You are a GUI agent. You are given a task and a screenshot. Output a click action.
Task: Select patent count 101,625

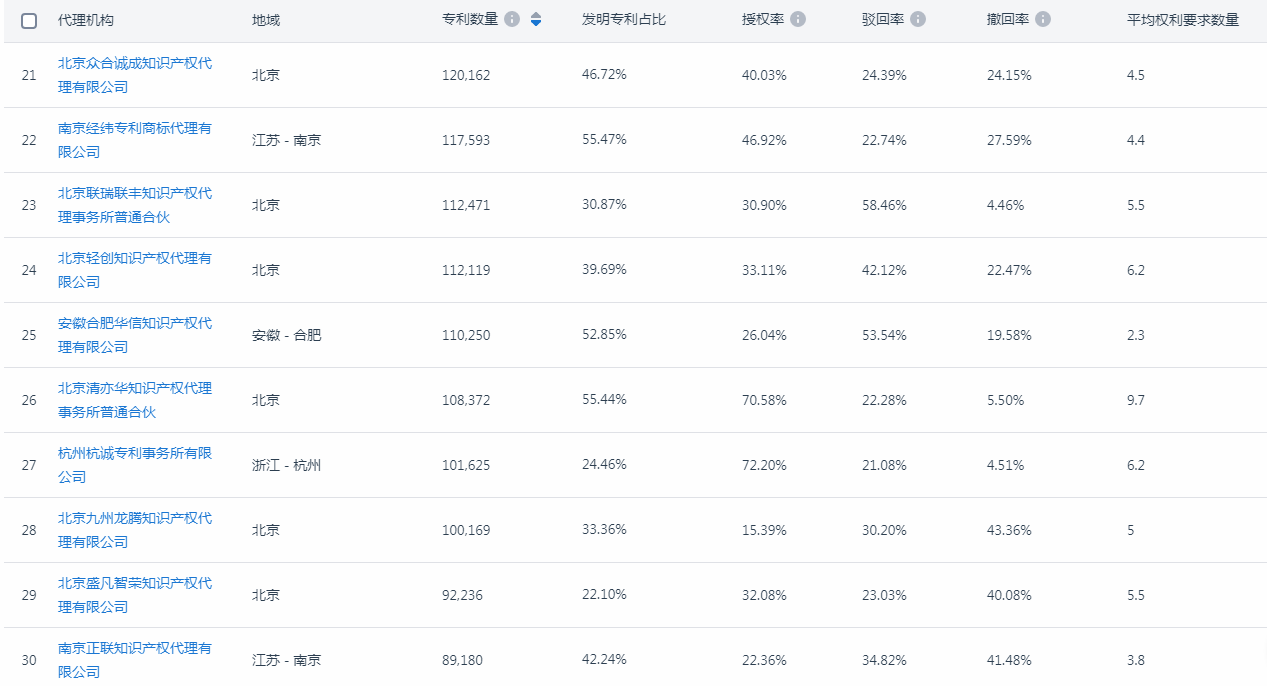pos(466,465)
